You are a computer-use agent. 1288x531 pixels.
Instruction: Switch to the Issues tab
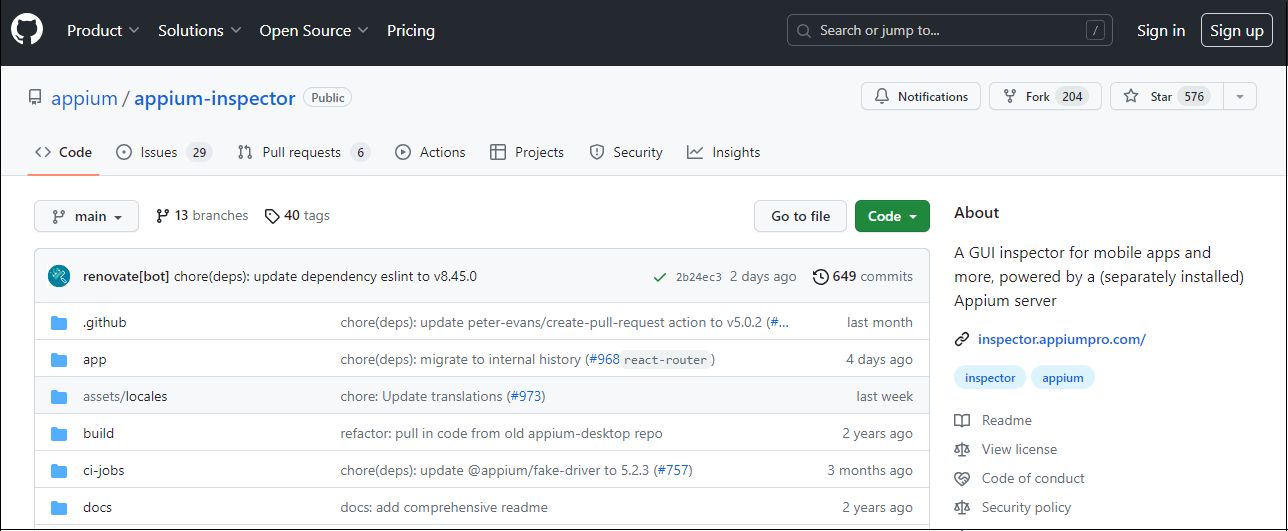163,152
